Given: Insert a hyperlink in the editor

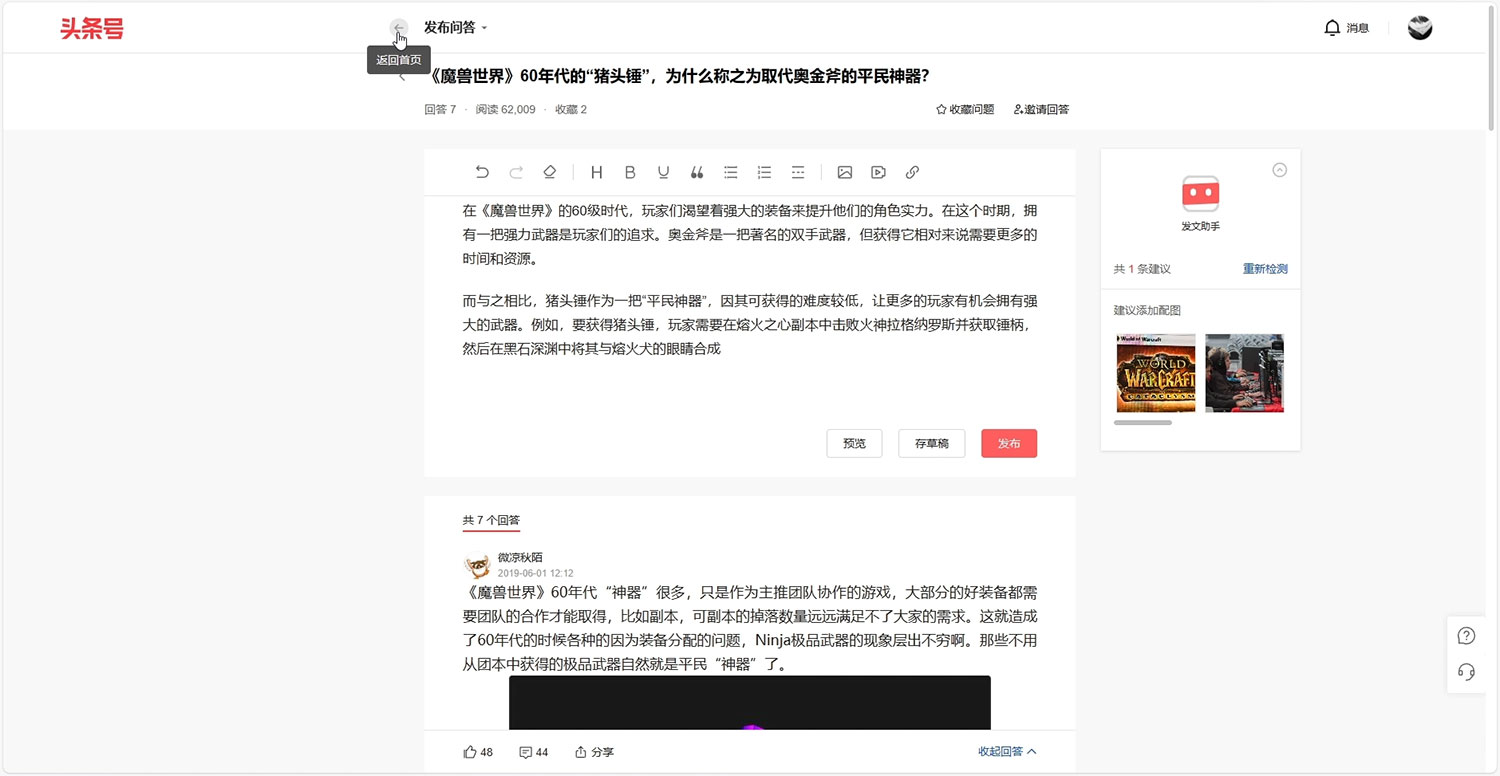Looking at the screenshot, I should click(x=912, y=172).
